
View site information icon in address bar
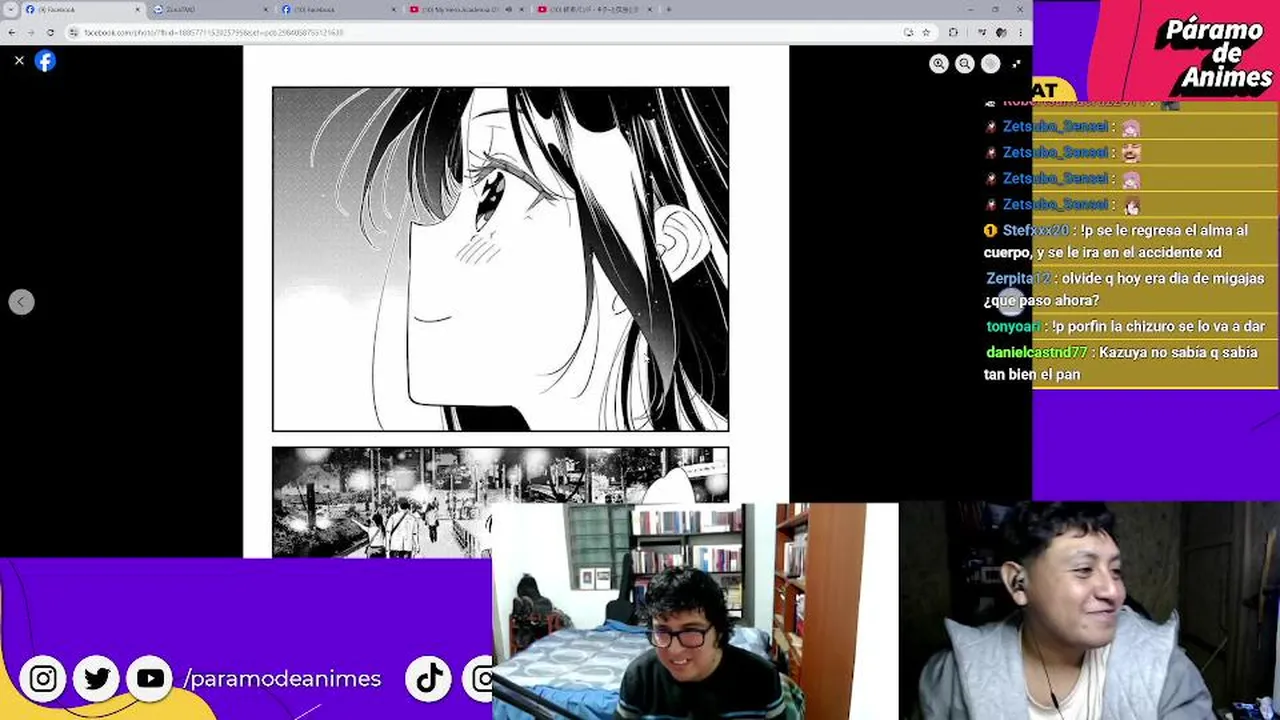point(75,32)
